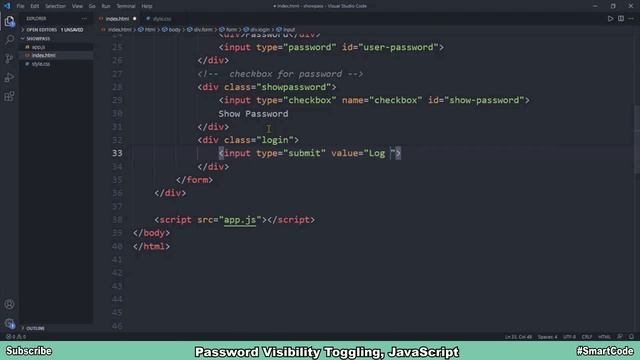Click line number 33 in gutter
The image size is (640, 360).
point(117,153)
